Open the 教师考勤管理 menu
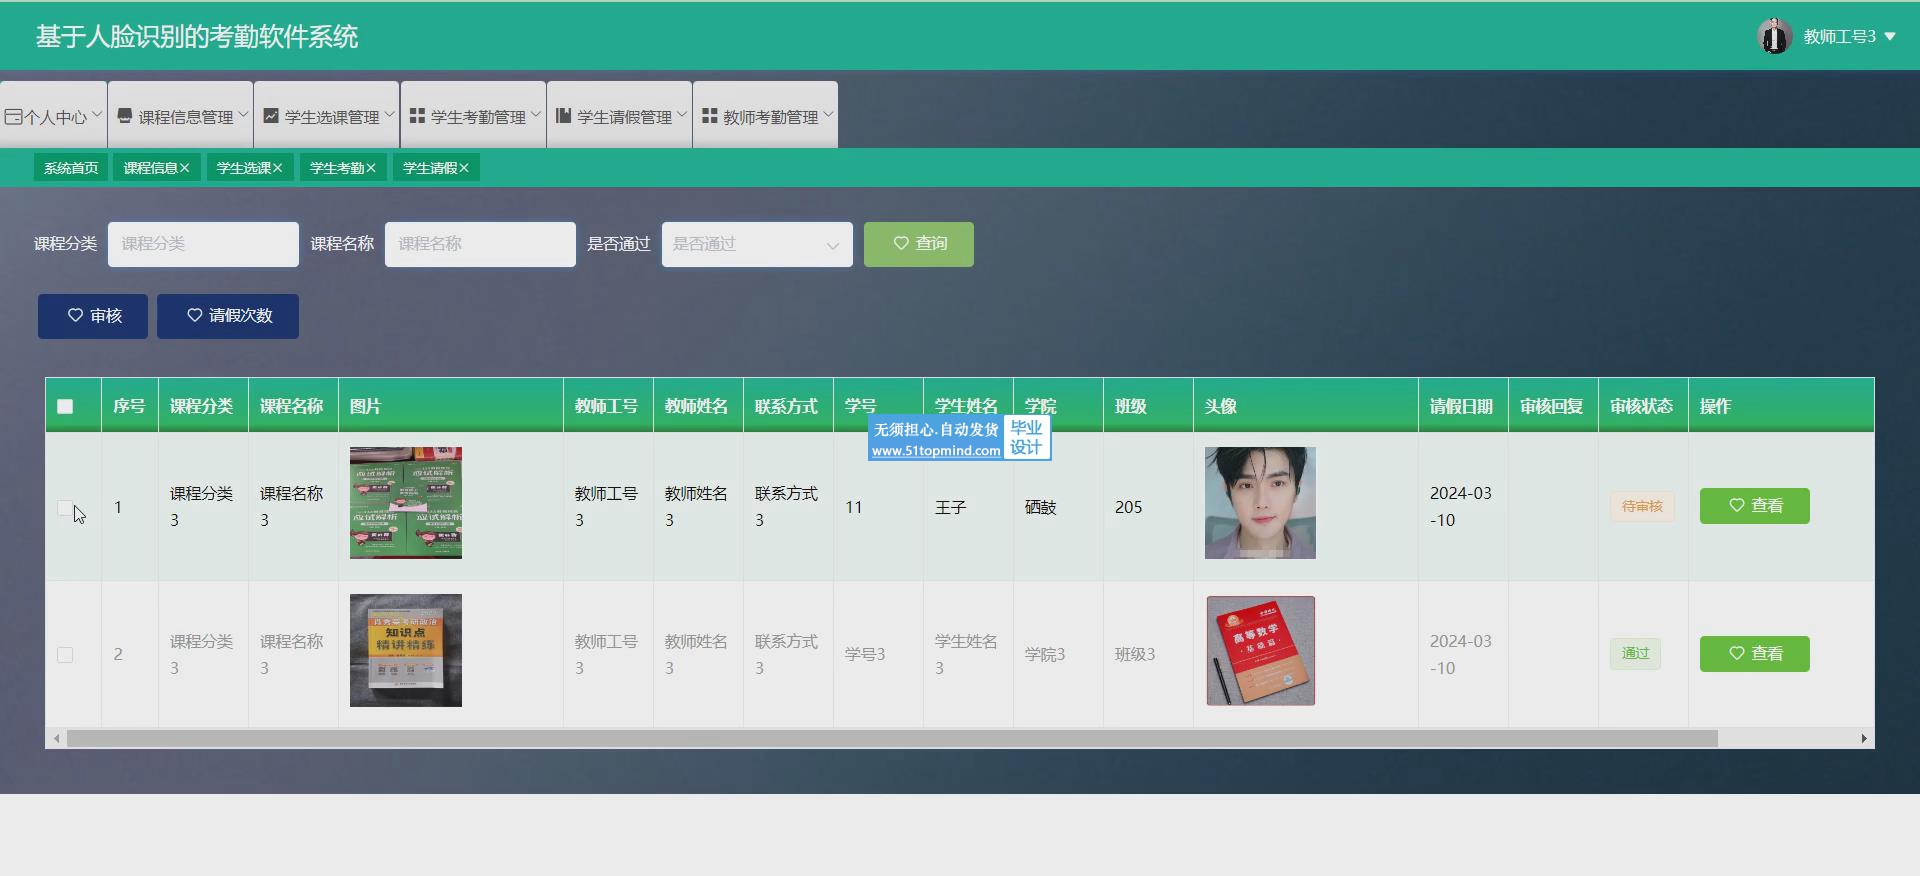The width and height of the screenshot is (1920, 876). (x=765, y=115)
